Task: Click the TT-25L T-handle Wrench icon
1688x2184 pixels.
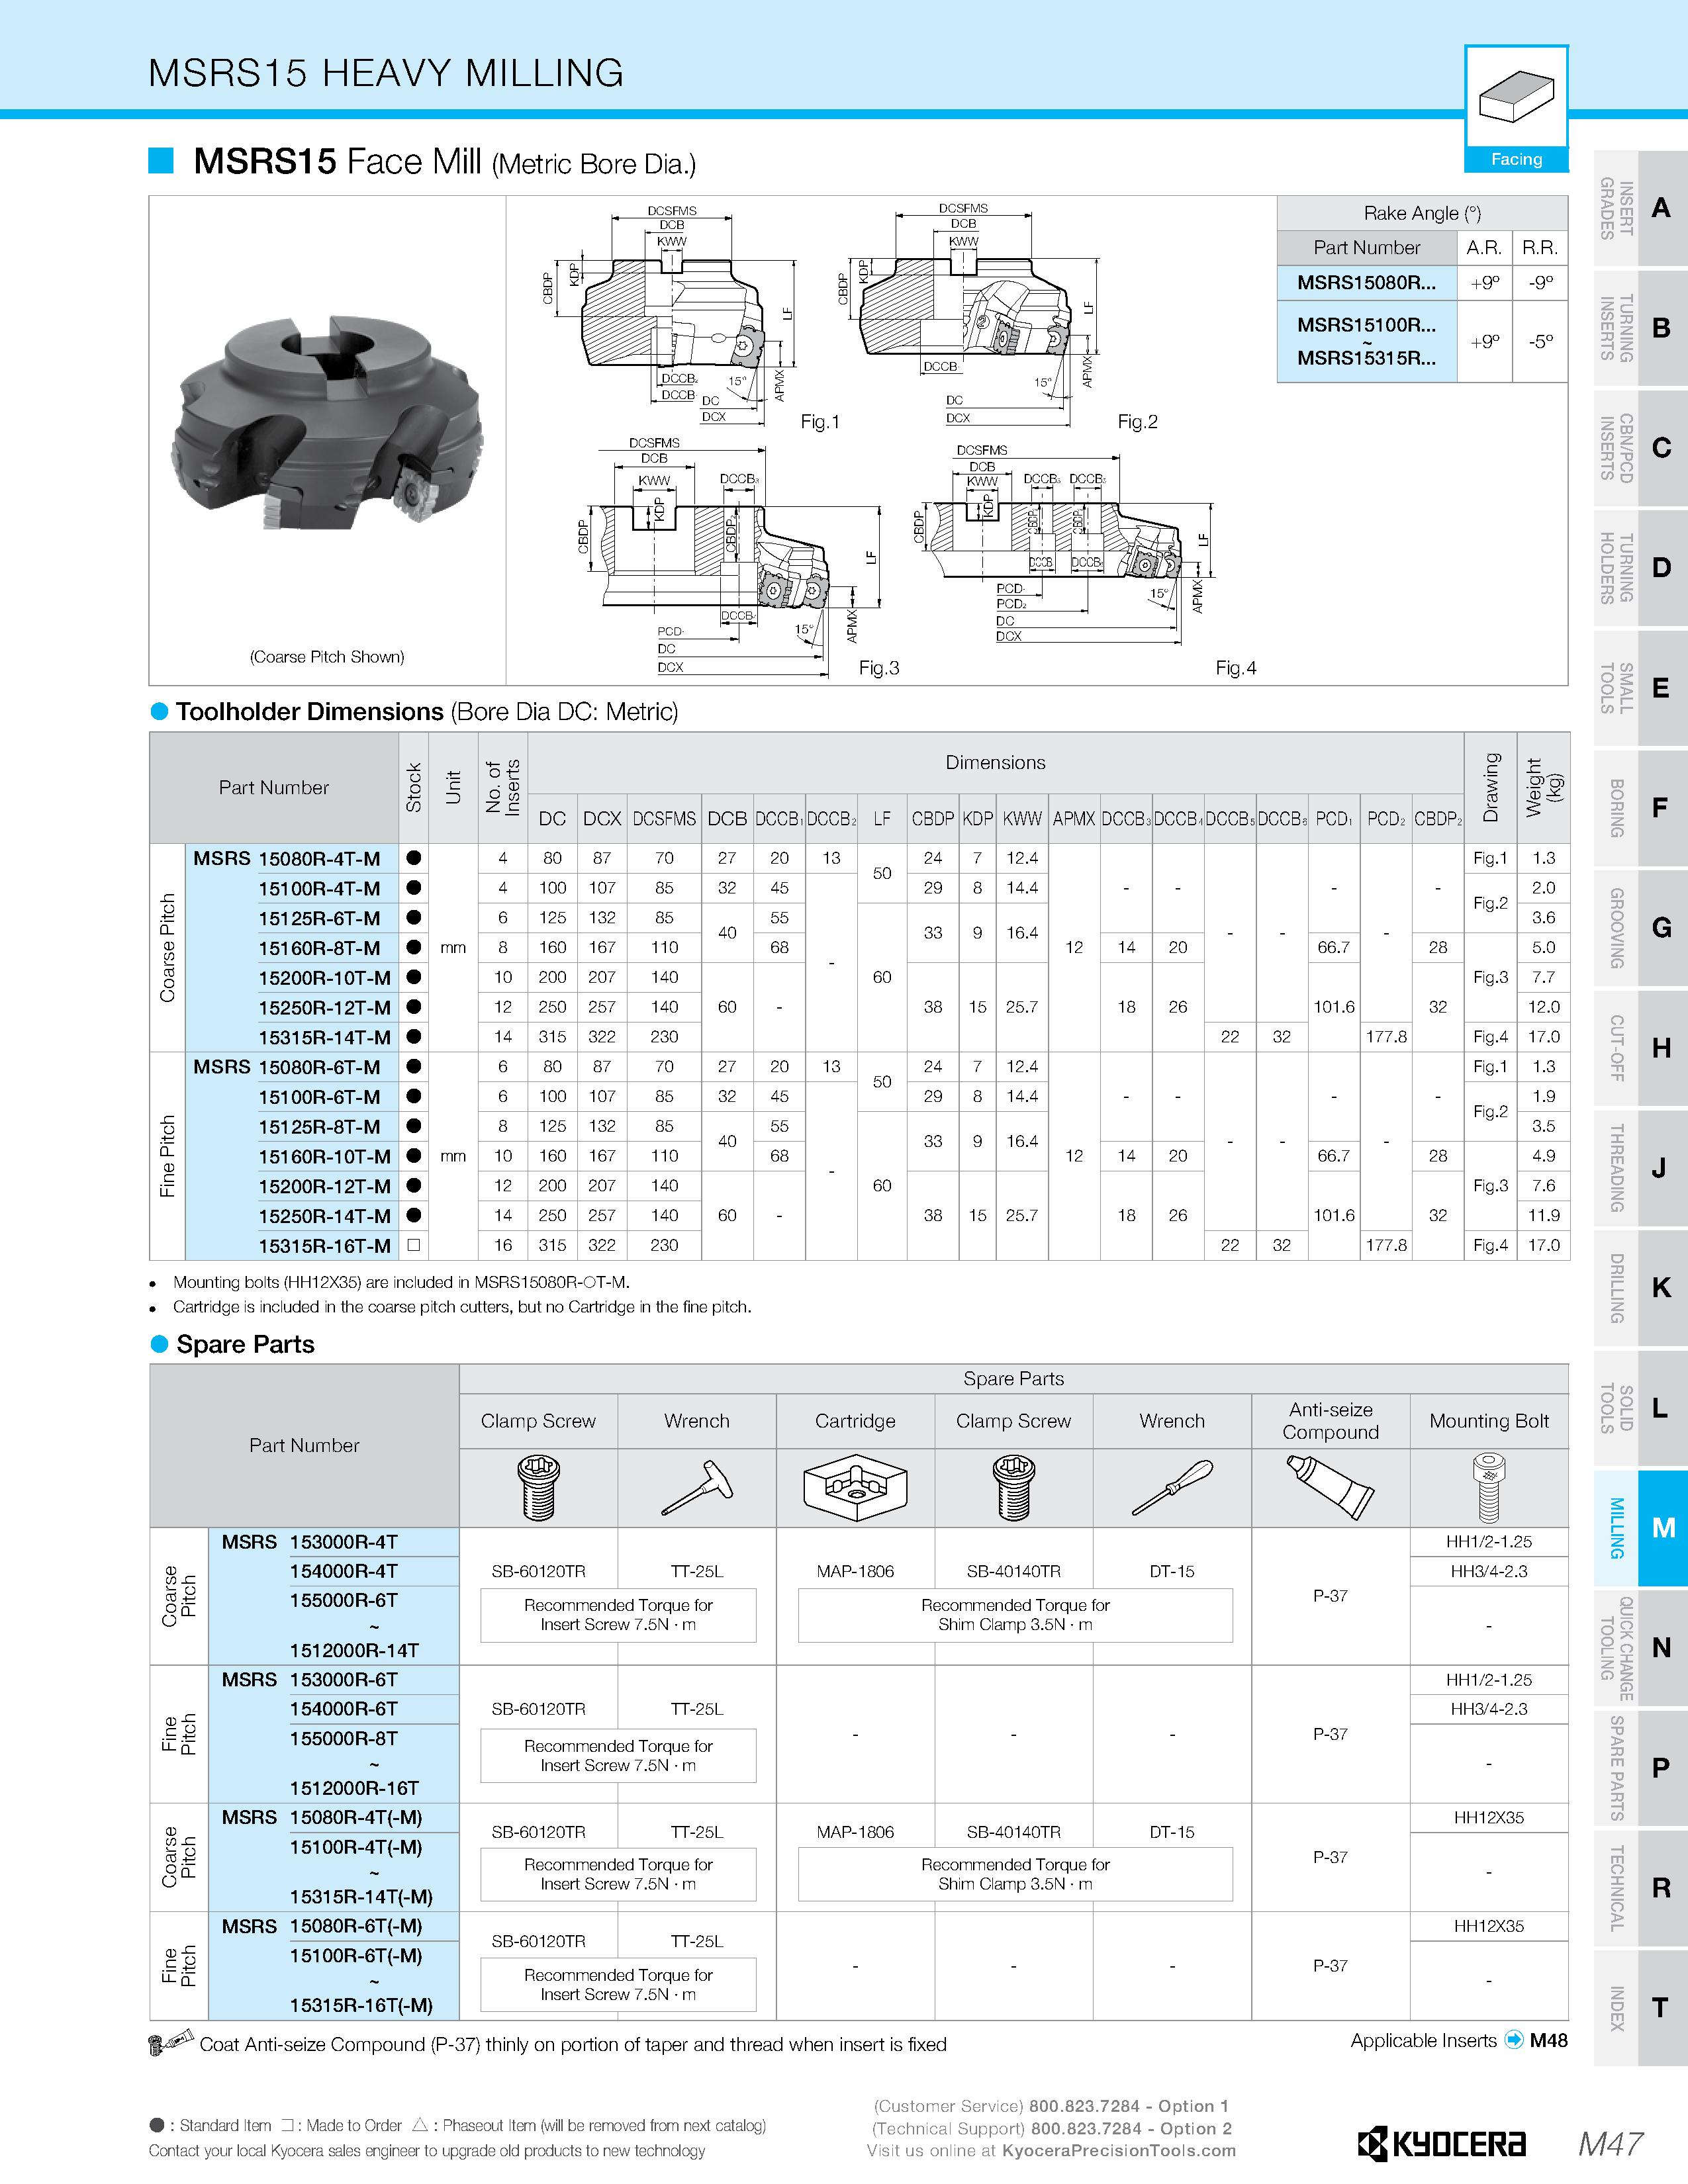Action: [697, 1488]
